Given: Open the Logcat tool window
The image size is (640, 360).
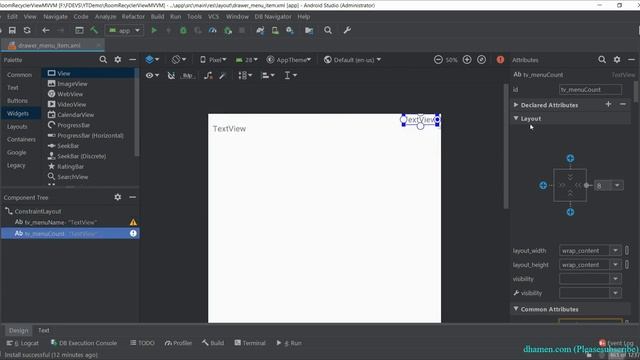Looking at the screenshot, I should point(22,343).
